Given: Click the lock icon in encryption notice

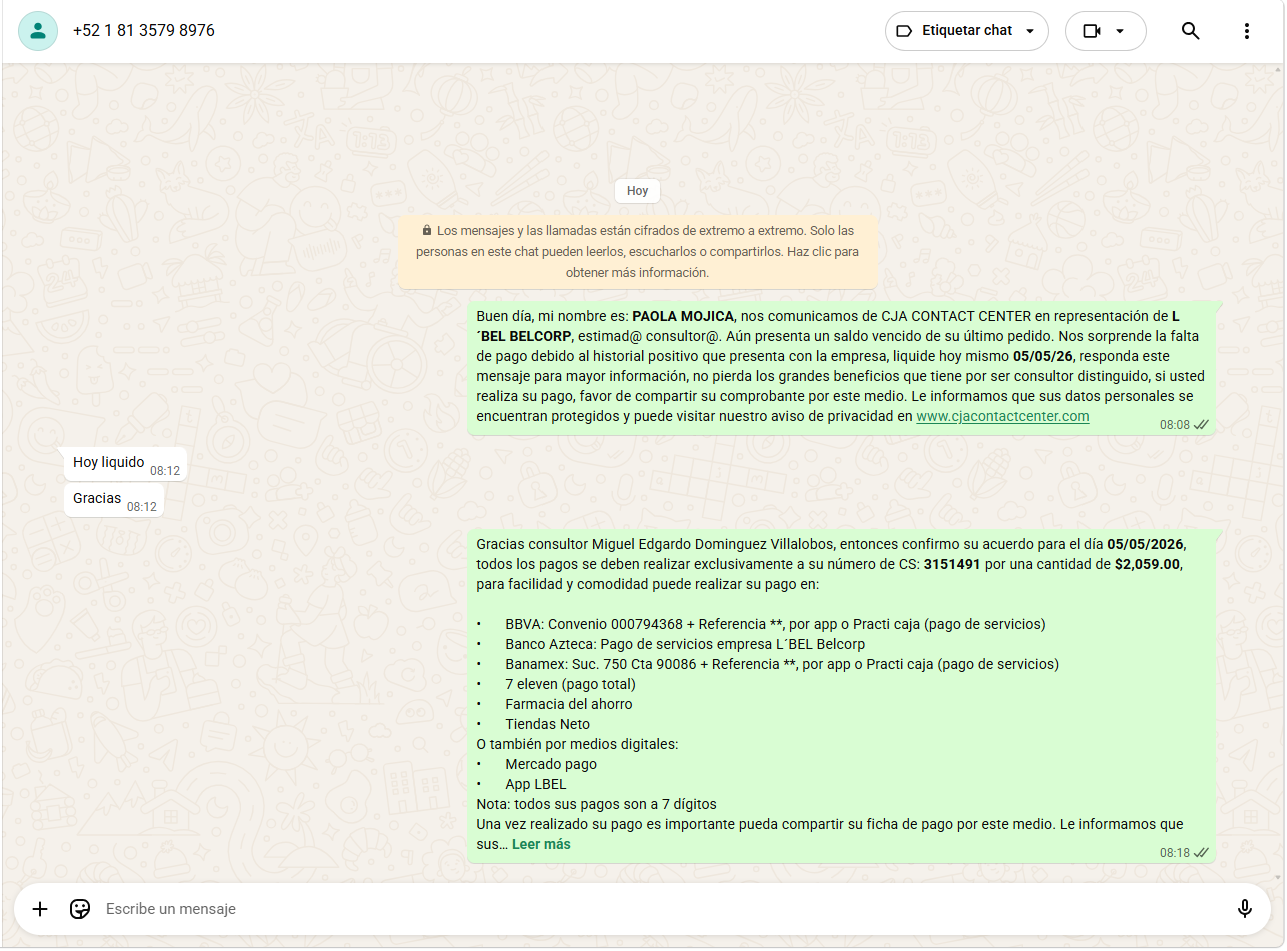Looking at the screenshot, I should coord(427,230).
